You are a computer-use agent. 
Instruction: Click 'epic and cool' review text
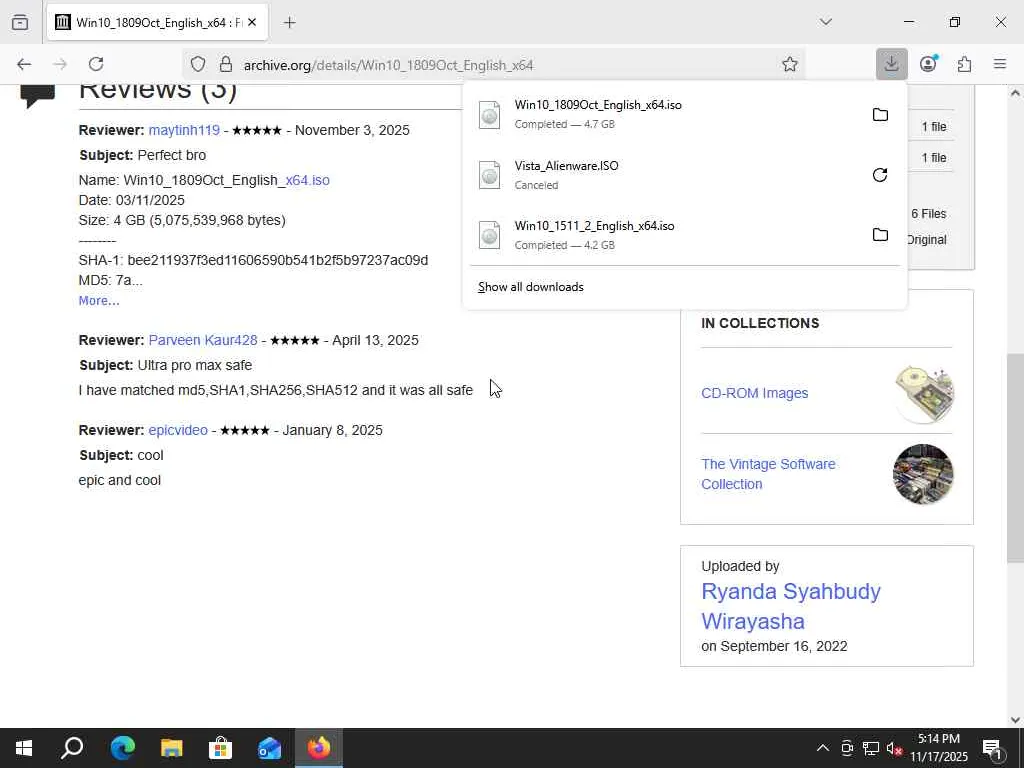click(x=120, y=480)
